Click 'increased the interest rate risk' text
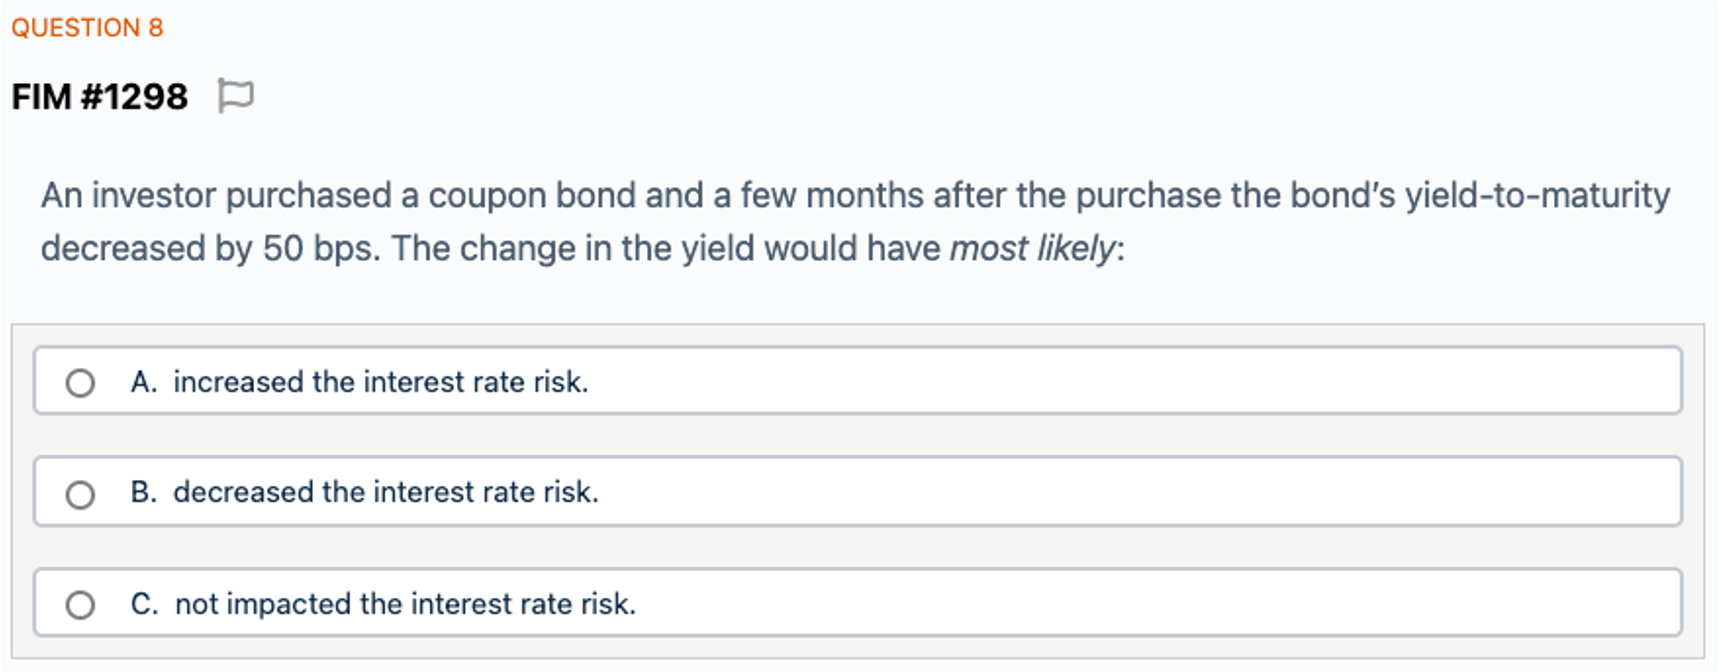Screen dimensions: 1720x672 click(x=380, y=382)
